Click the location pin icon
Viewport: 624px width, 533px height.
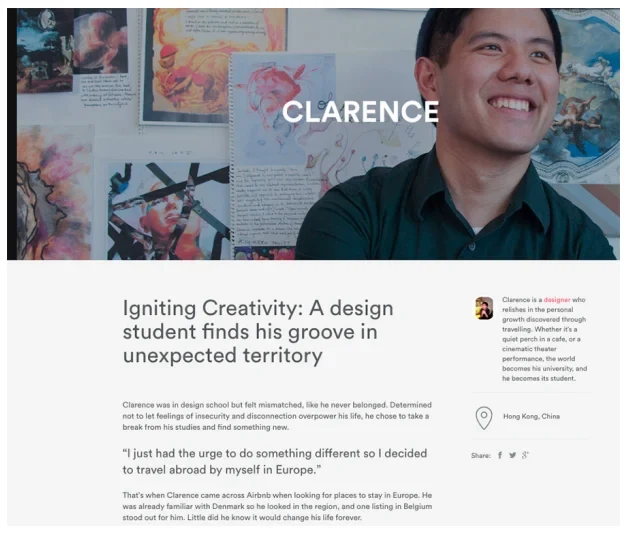pyautogui.click(x=484, y=418)
